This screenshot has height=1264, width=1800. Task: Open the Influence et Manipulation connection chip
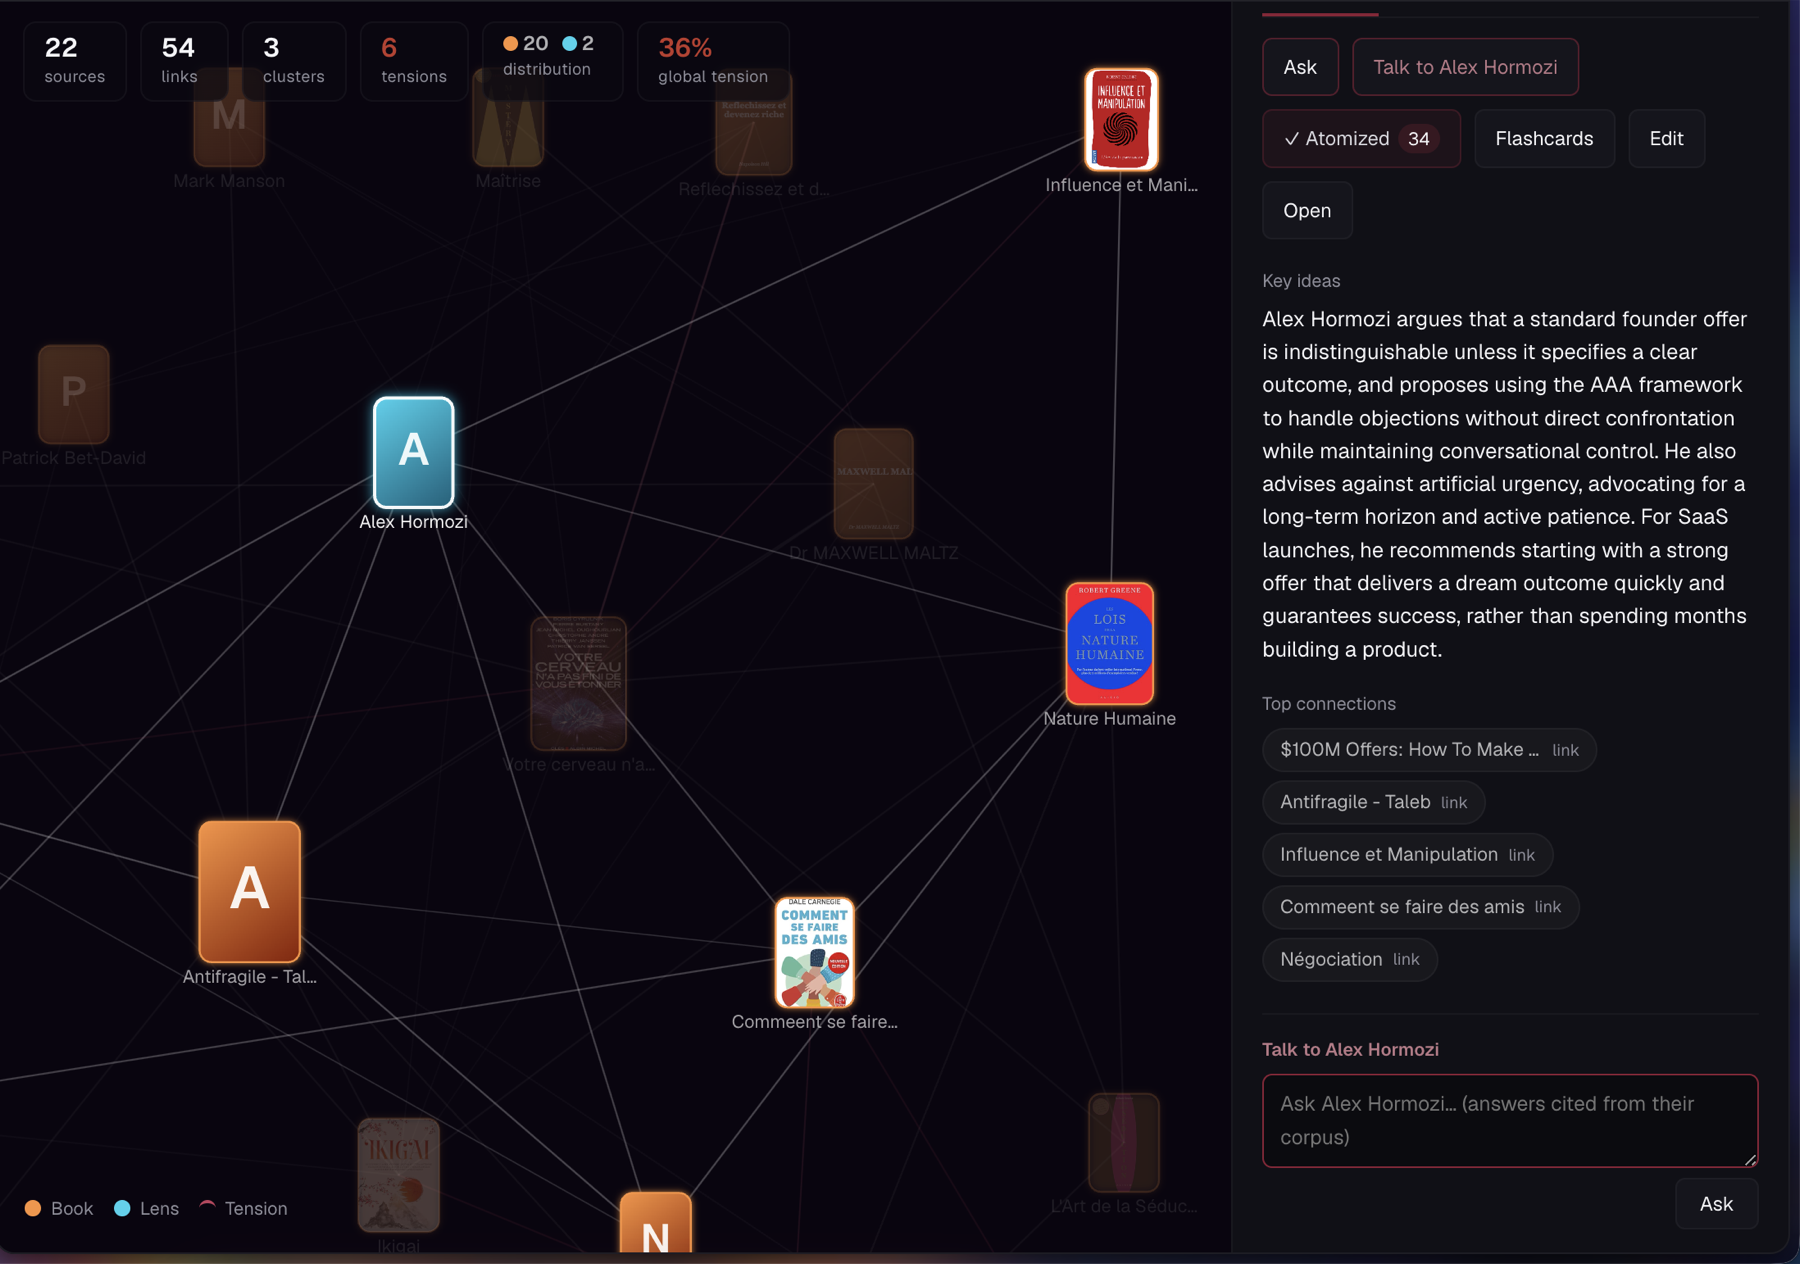click(x=1407, y=855)
